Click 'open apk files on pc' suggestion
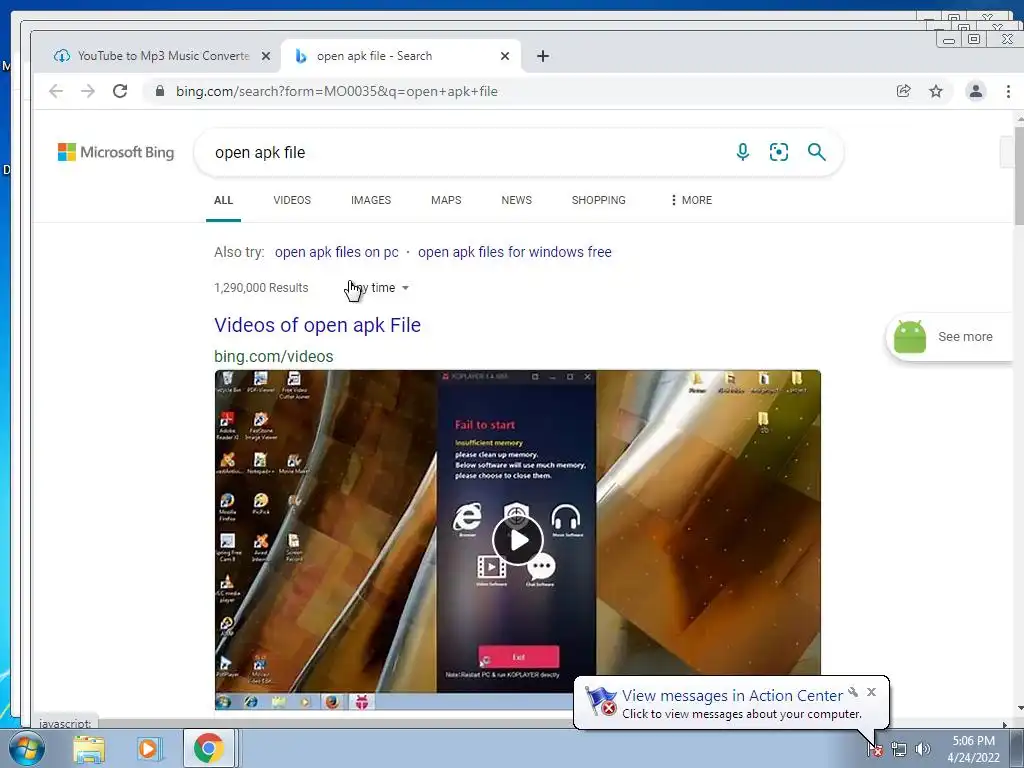The width and height of the screenshot is (1024, 768). tap(336, 252)
